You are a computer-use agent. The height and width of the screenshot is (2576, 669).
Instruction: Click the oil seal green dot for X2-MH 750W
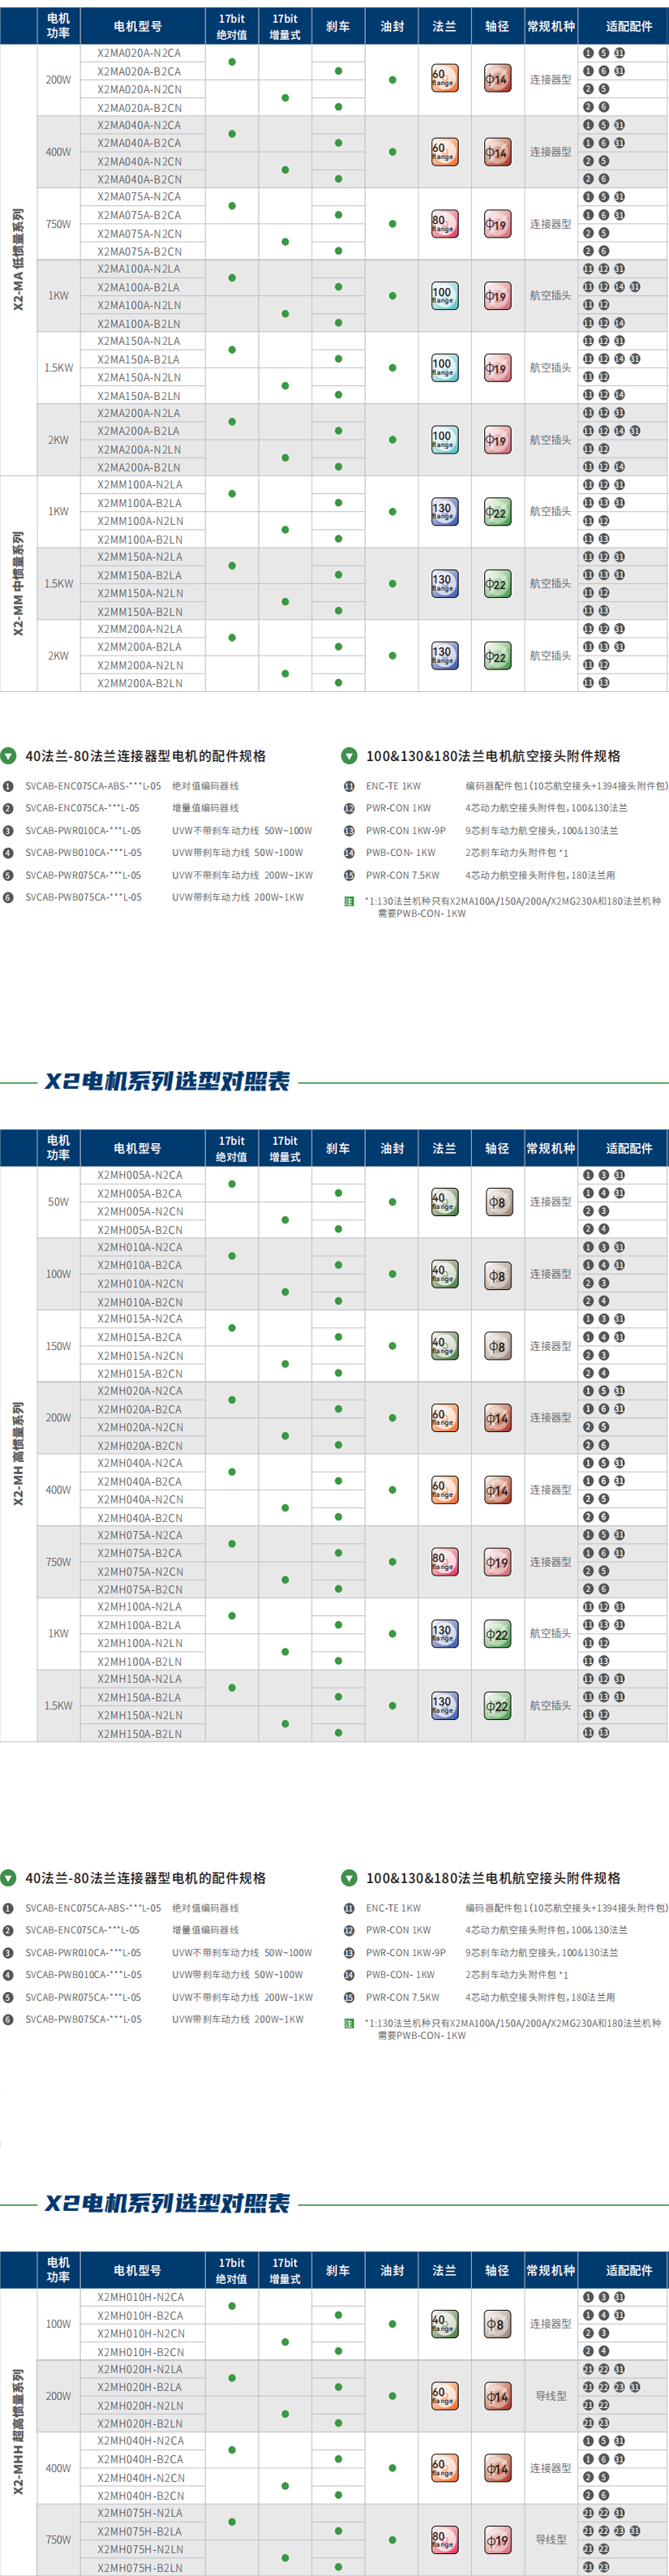coord(392,1562)
